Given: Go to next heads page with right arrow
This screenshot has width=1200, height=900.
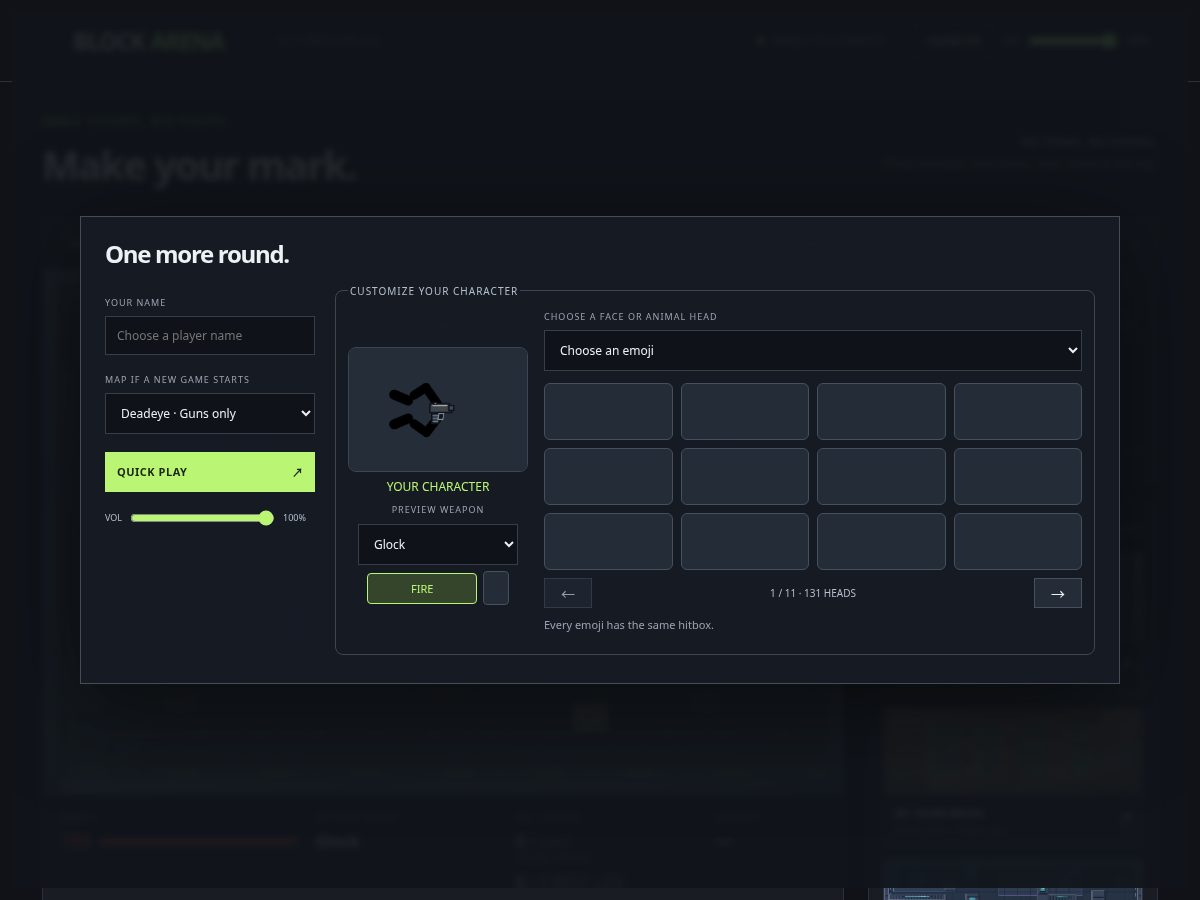Looking at the screenshot, I should click(x=1058, y=593).
